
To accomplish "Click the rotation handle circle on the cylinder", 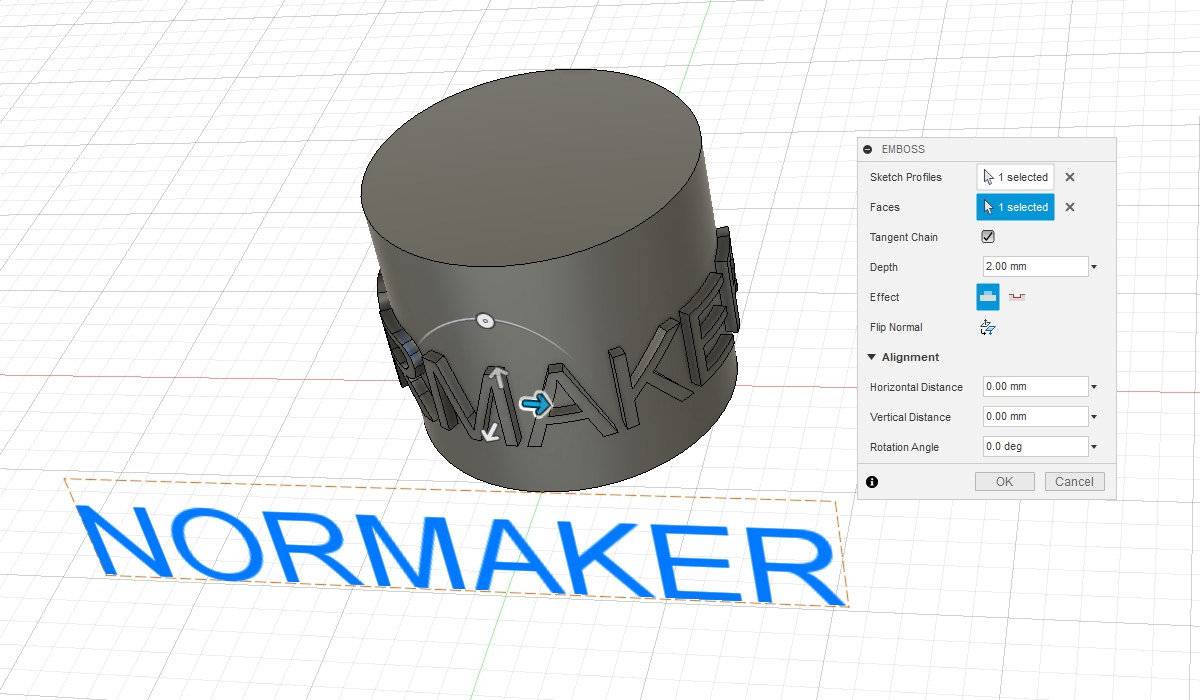I will [x=486, y=321].
